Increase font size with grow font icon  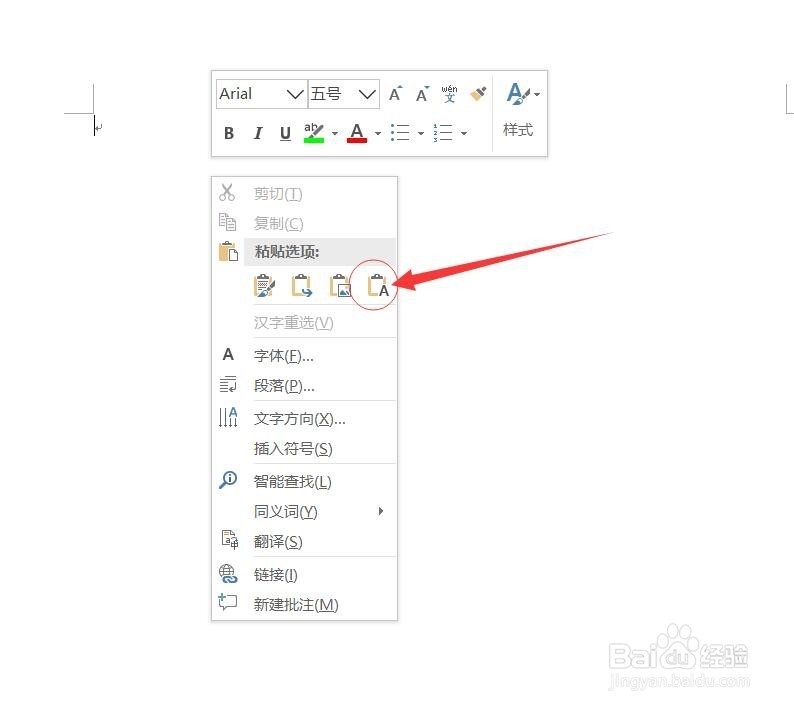point(395,94)
